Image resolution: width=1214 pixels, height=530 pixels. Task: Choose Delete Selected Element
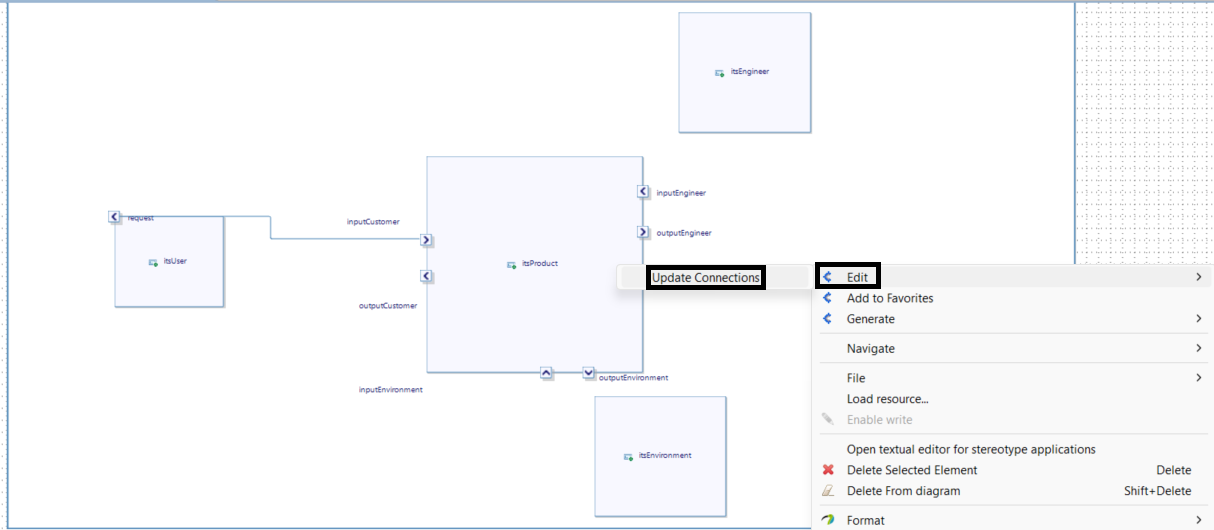(x=1012, y=470)
